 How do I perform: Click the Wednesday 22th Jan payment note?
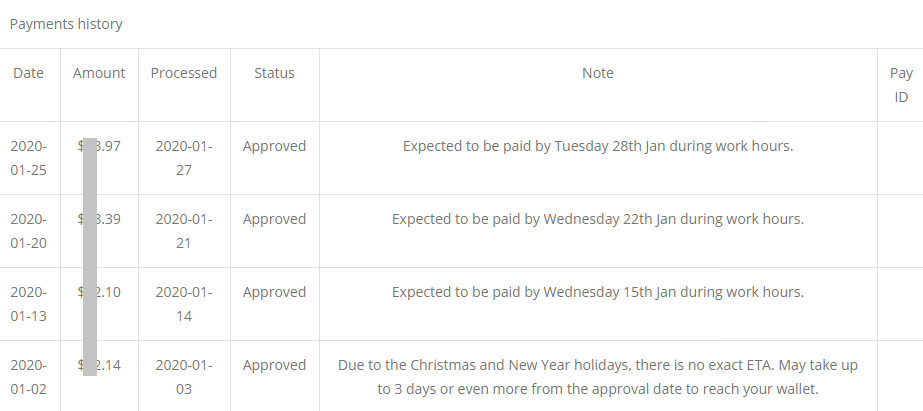(598, 219)
